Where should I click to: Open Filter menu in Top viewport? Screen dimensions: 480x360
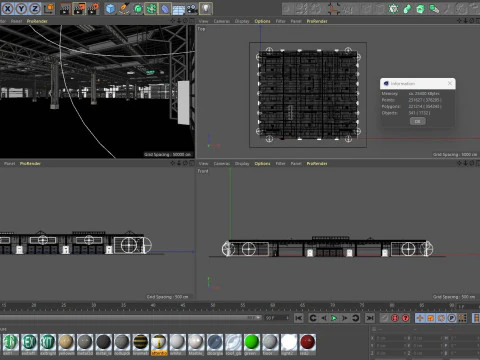point(281,21)
